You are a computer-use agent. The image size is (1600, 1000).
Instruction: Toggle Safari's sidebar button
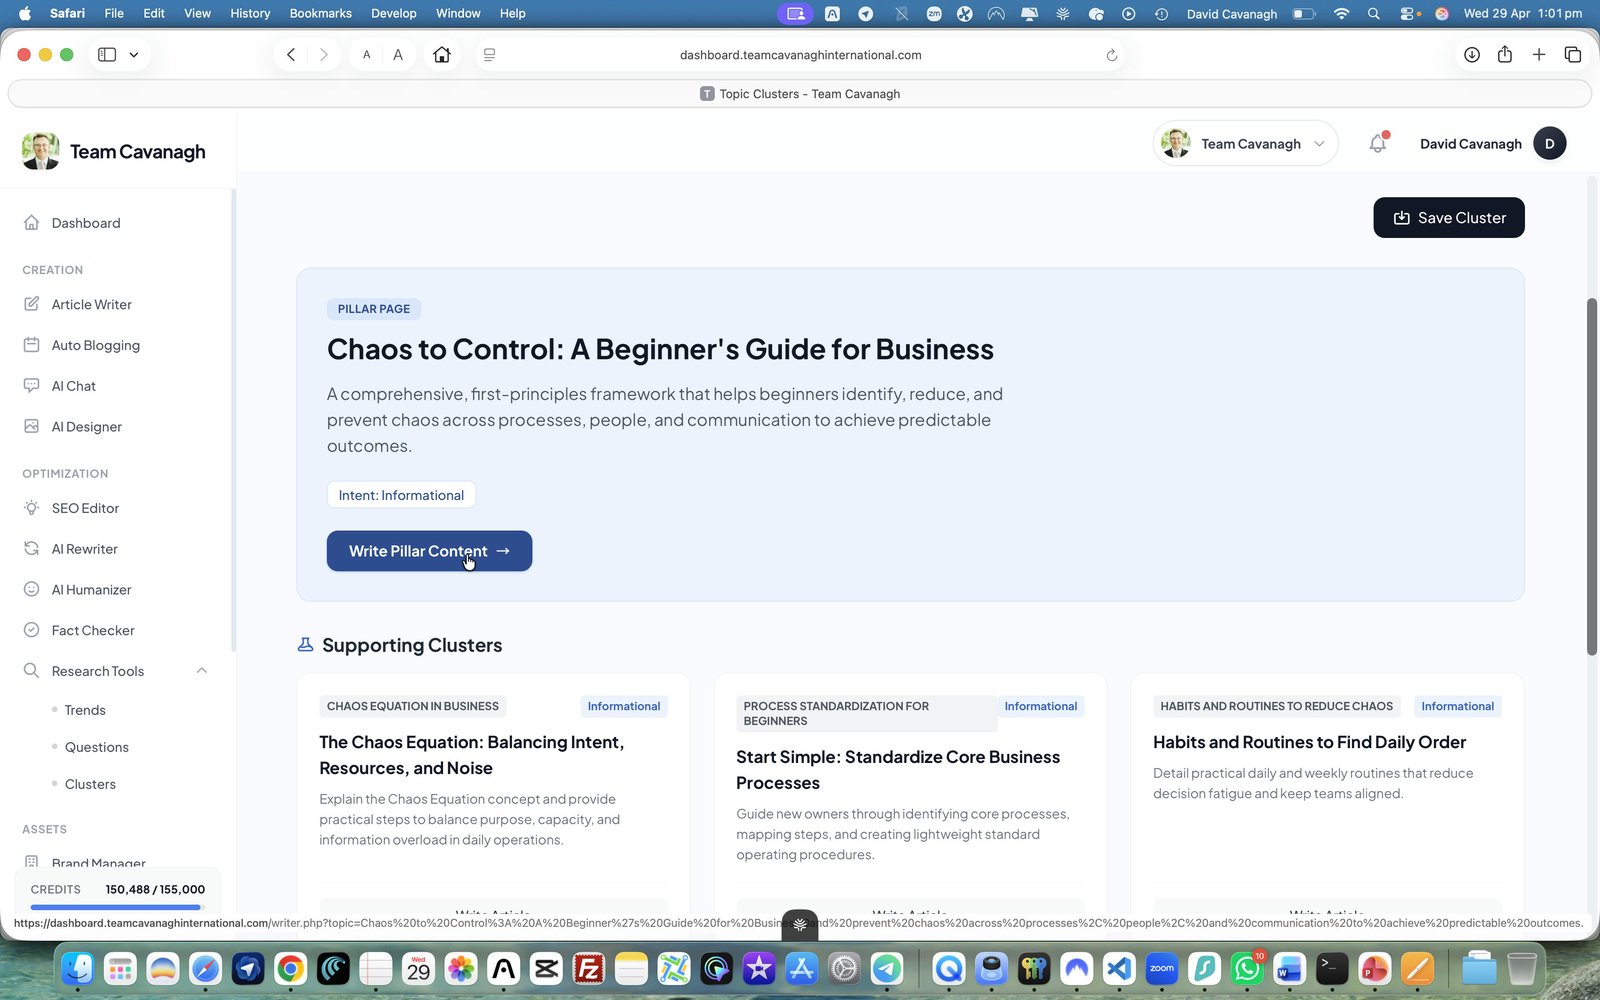107,55
